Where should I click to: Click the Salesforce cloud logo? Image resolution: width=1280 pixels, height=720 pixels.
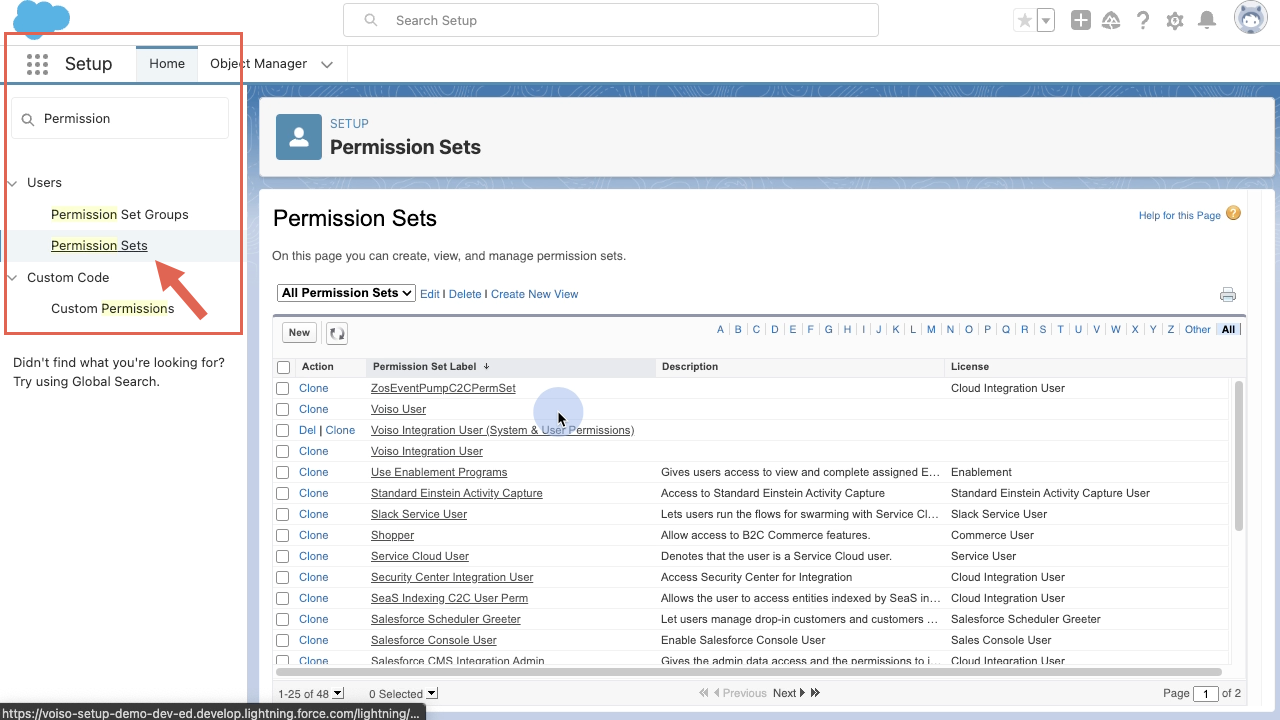point(42,19)
